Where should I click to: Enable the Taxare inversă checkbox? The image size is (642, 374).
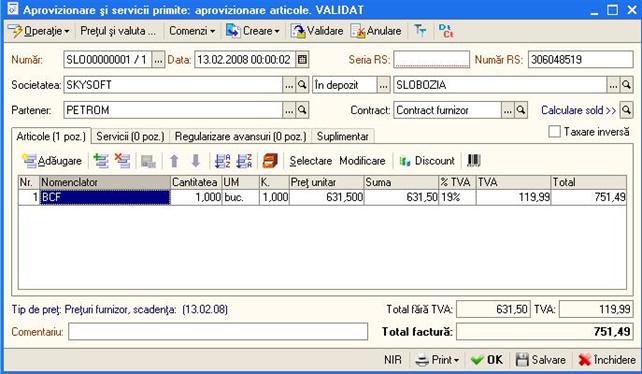tap(554, 131)
